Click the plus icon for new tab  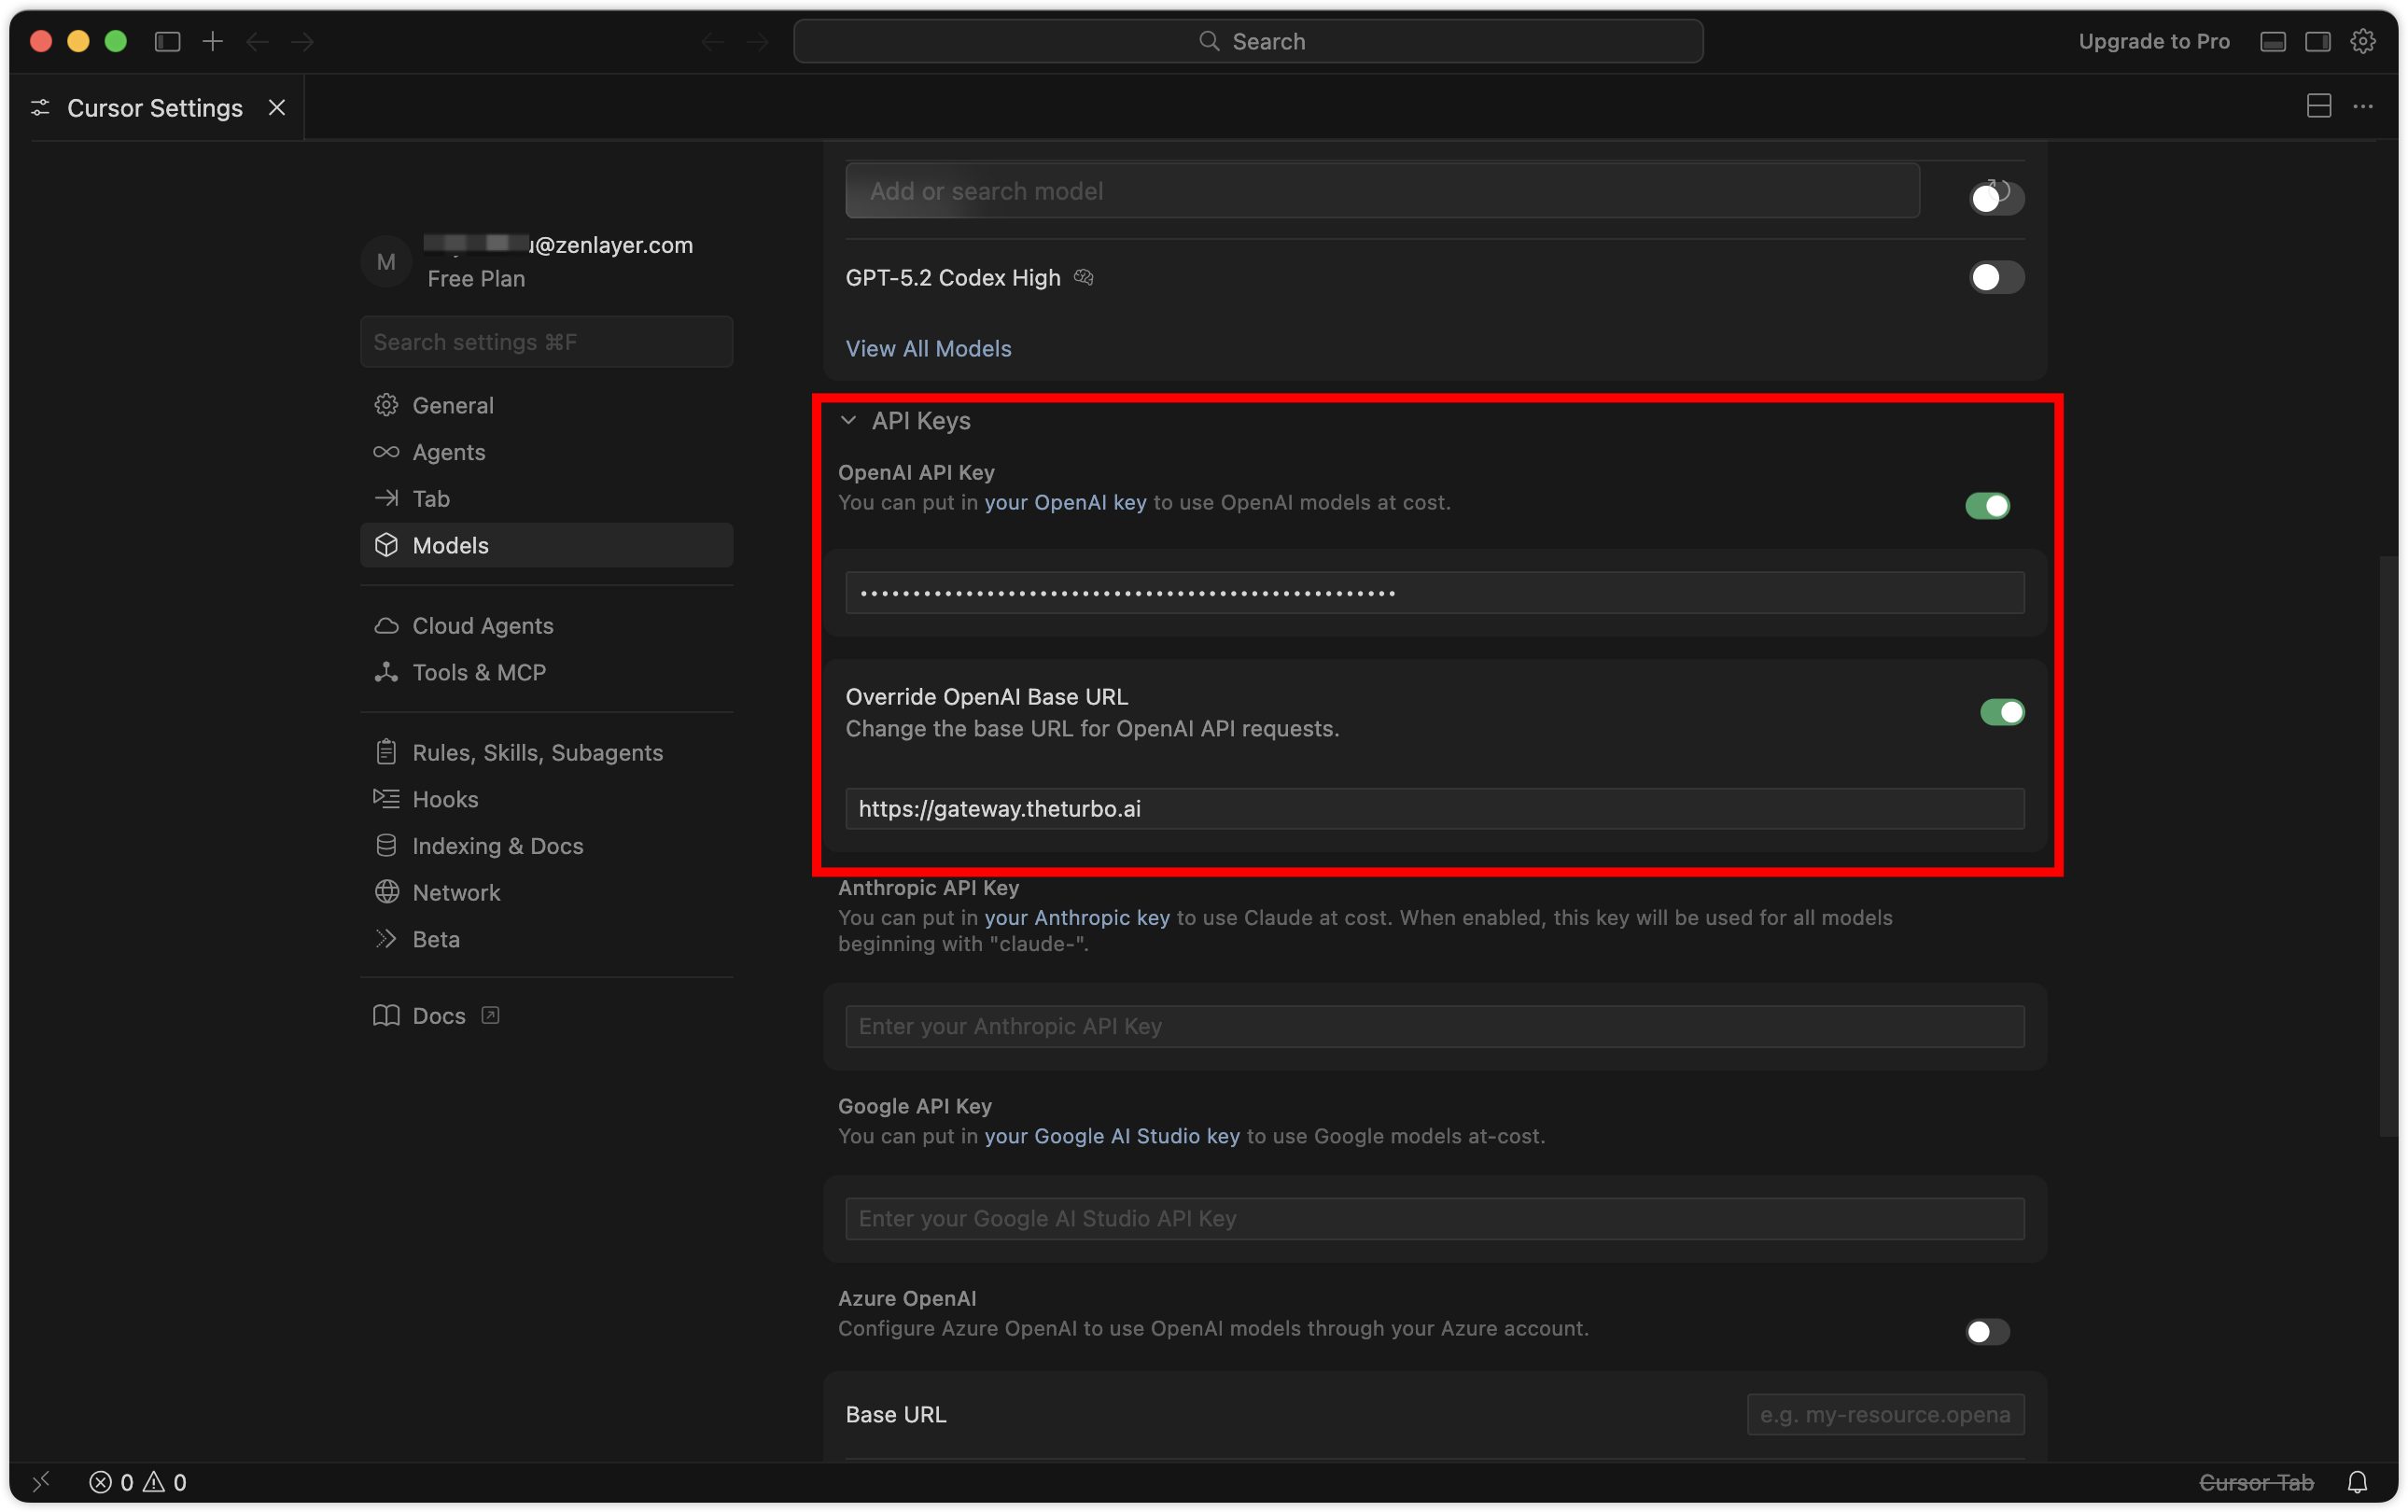click(x=213, y=41)
